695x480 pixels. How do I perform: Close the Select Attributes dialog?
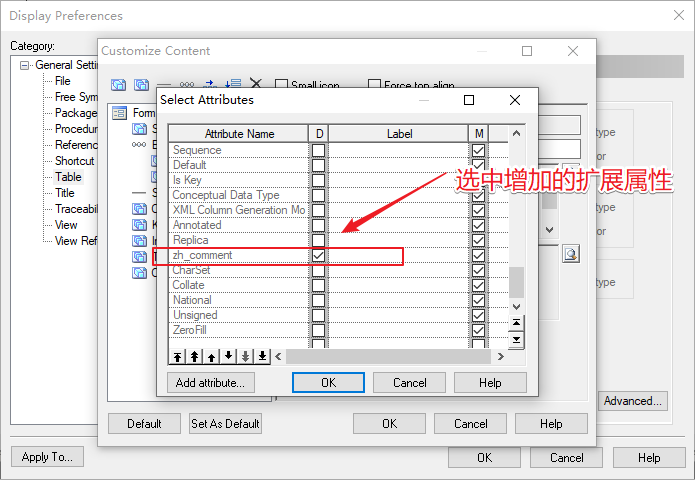coord(515,100)
